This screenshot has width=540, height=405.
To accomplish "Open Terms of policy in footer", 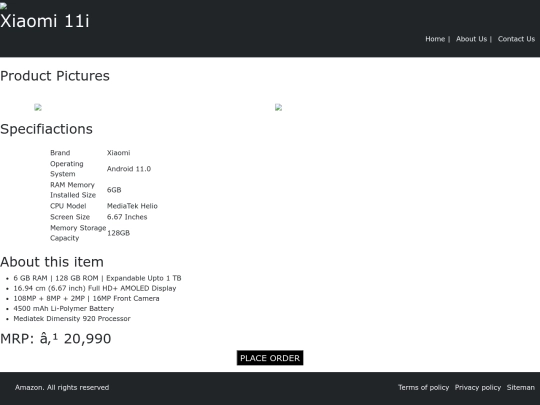I will click(424, 387).
